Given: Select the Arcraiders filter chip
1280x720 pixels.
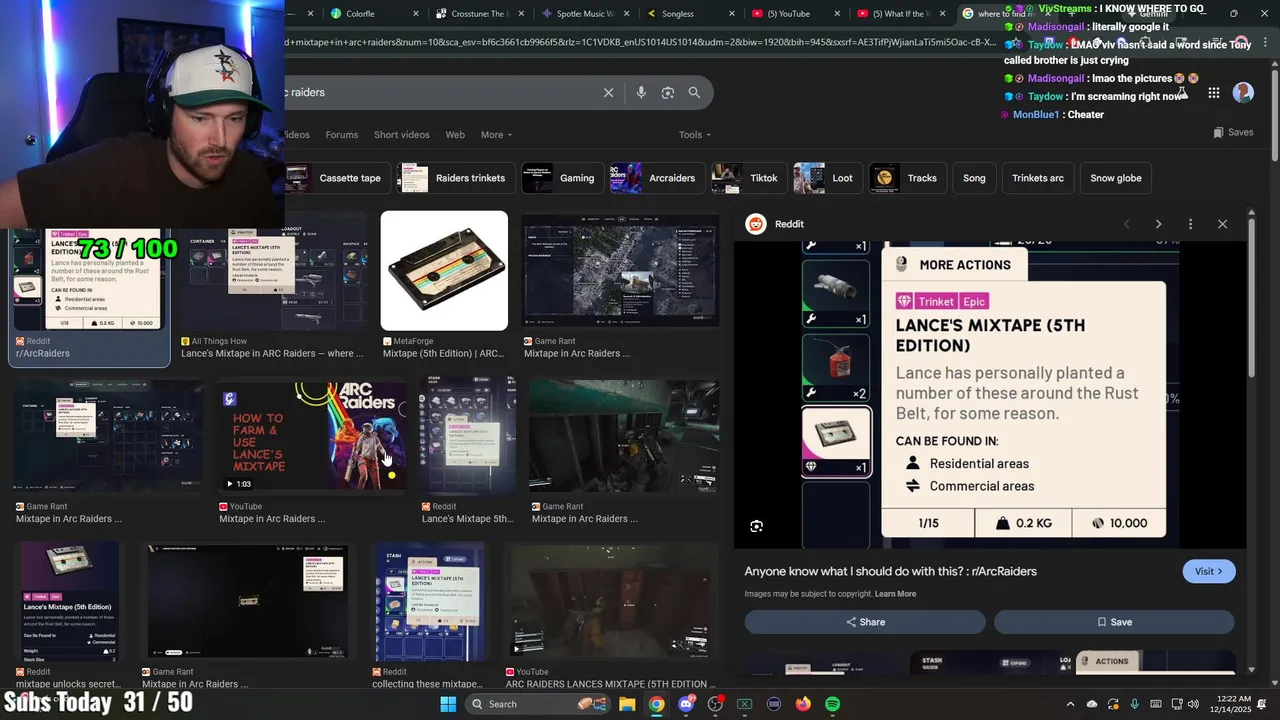Looking at the screenshot, I should 657,178.
